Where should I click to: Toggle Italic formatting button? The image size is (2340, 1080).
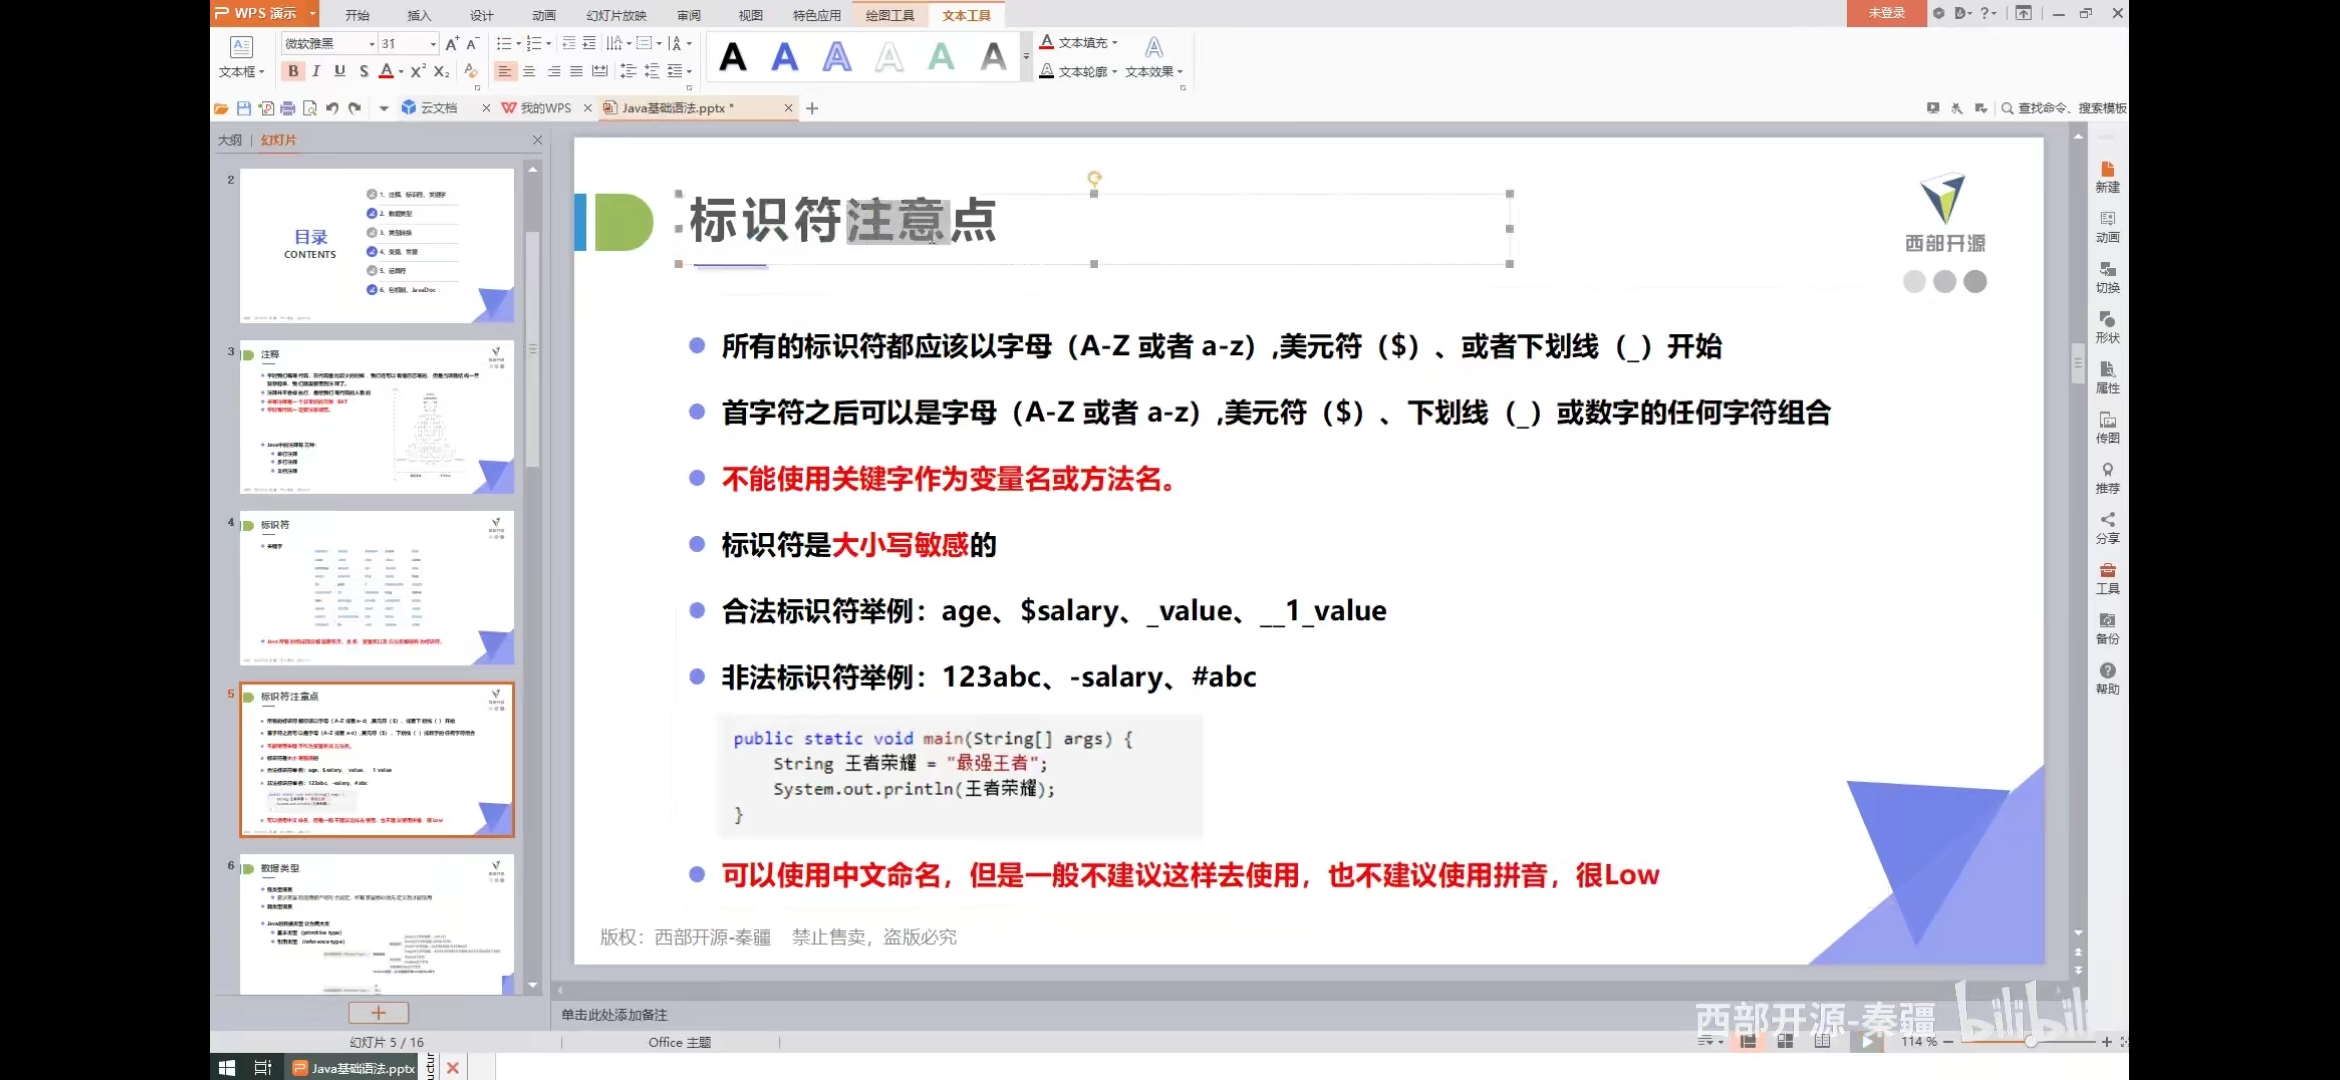click(x=316, y=71)
